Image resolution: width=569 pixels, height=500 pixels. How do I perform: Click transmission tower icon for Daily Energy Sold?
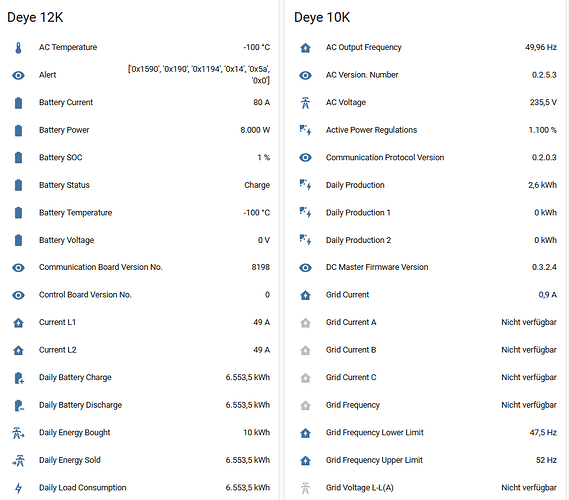click(19, 460)
